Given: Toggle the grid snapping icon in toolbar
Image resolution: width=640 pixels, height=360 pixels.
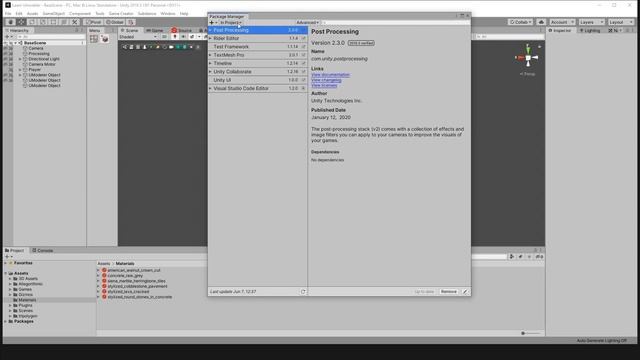Looking at the screenshot, I should click(131, 22).
